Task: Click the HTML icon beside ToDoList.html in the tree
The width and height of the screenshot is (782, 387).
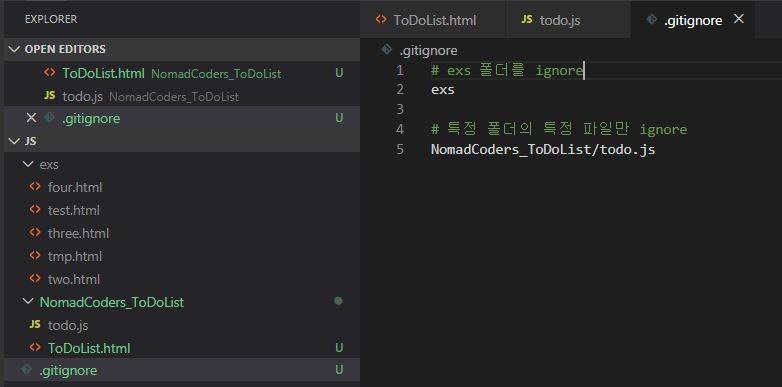Action: coord(35,348)
